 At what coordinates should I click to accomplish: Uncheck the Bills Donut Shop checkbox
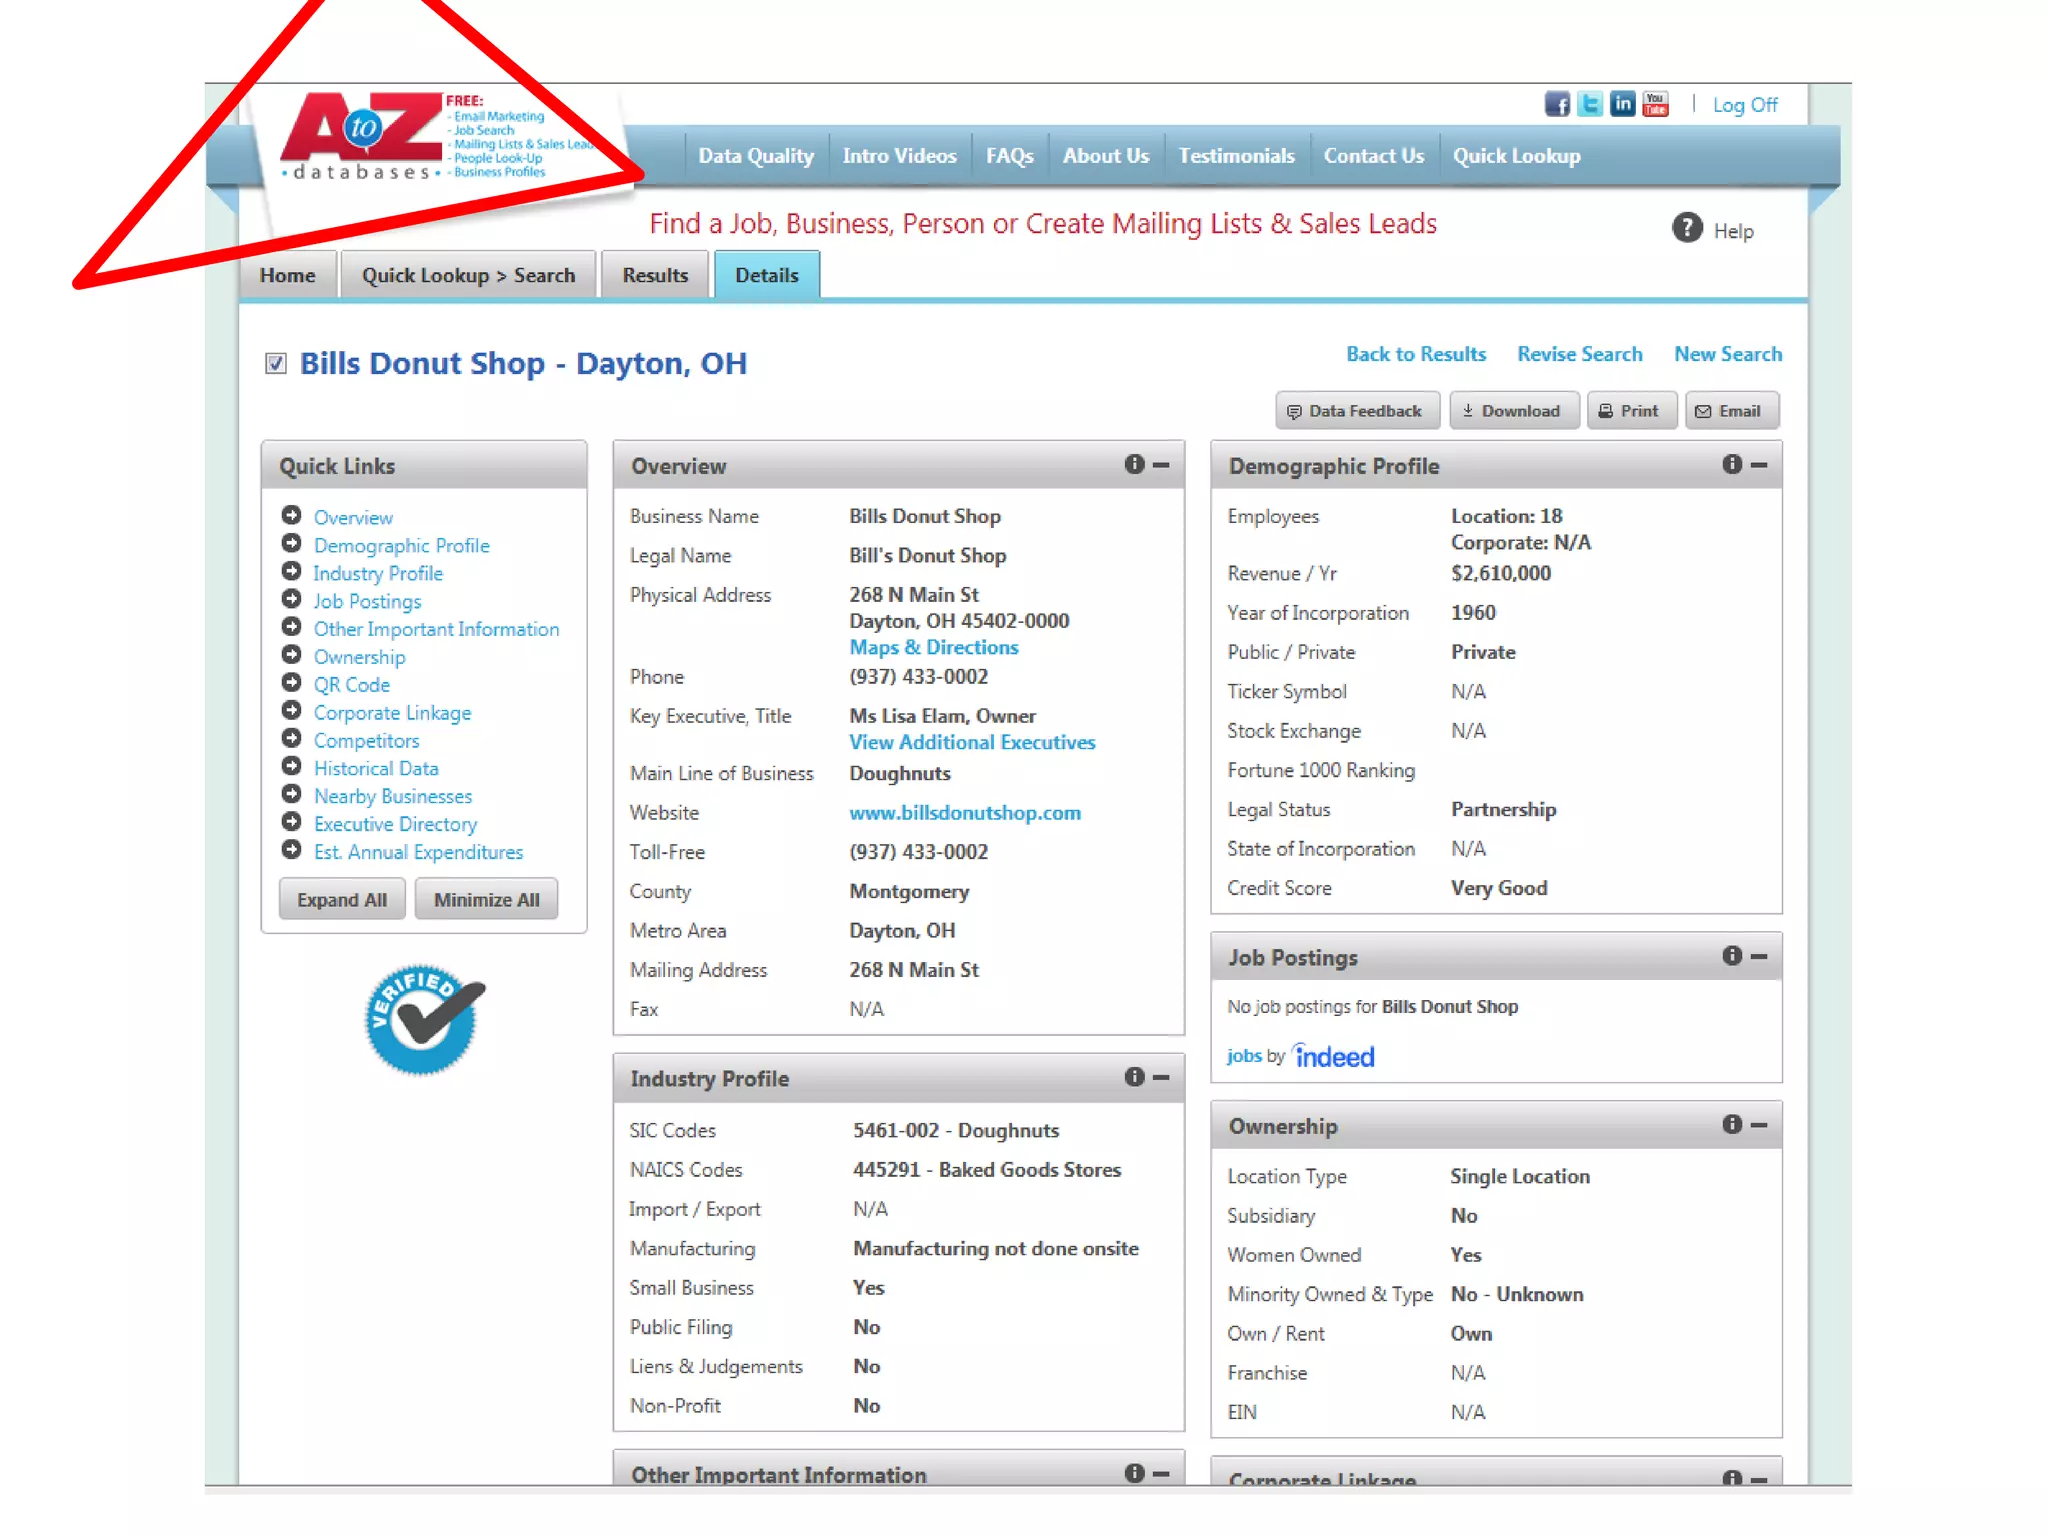point(276,363)
